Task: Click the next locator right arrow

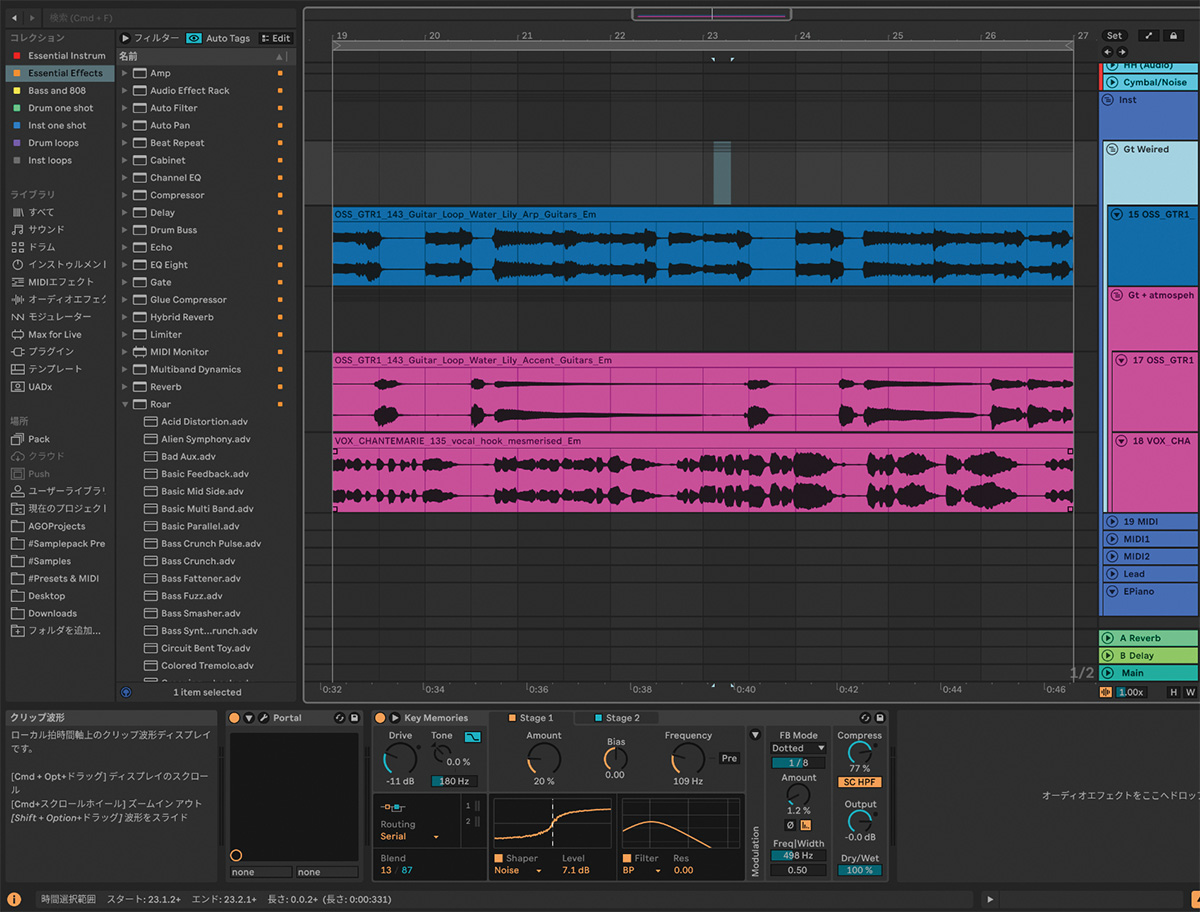Action: pyautogui.click(x=1122, y=52)
